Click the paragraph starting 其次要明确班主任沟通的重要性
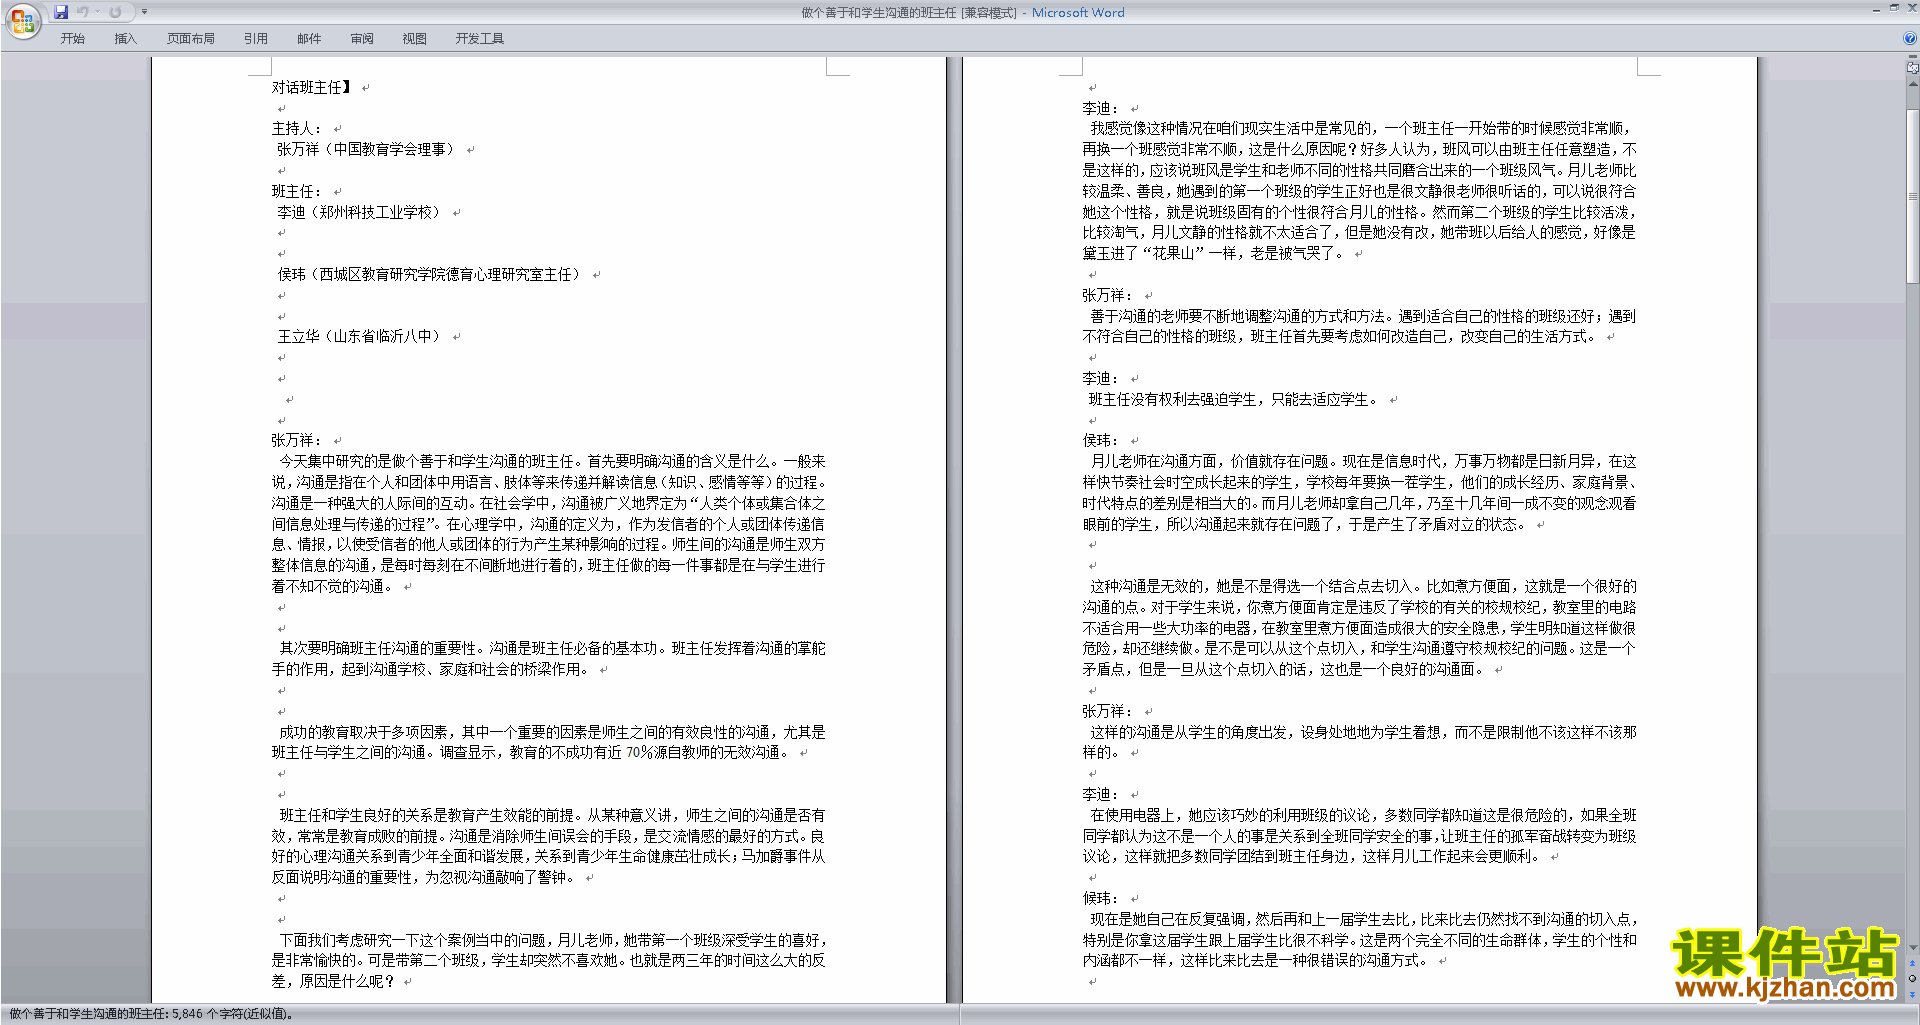Screen dimensions: 1920x1025 click(548, 659)
